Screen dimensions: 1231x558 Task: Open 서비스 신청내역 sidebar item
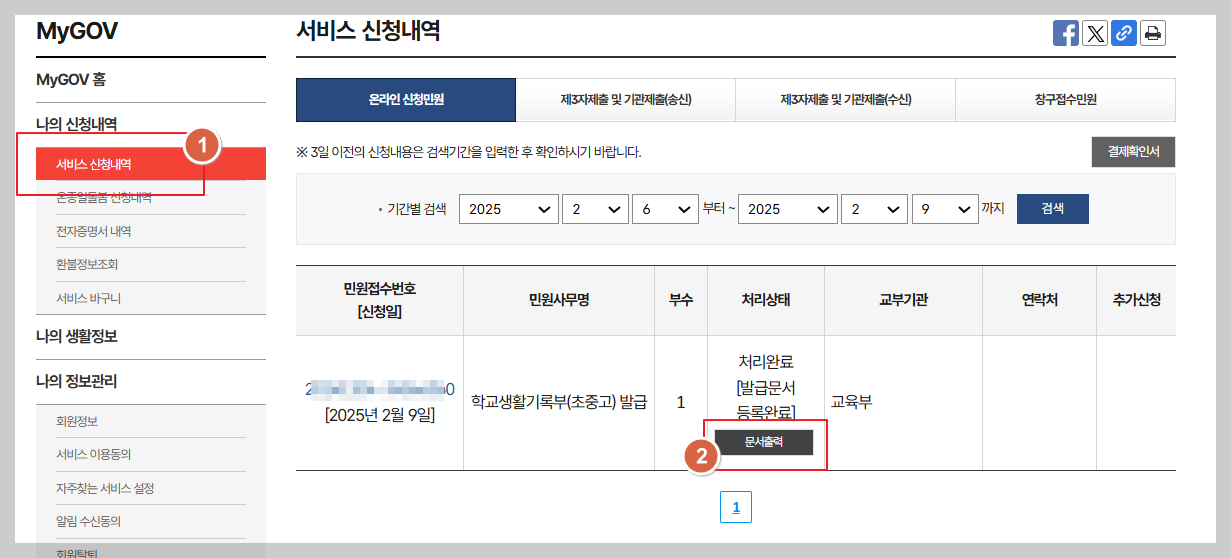[x=151, y=164]
